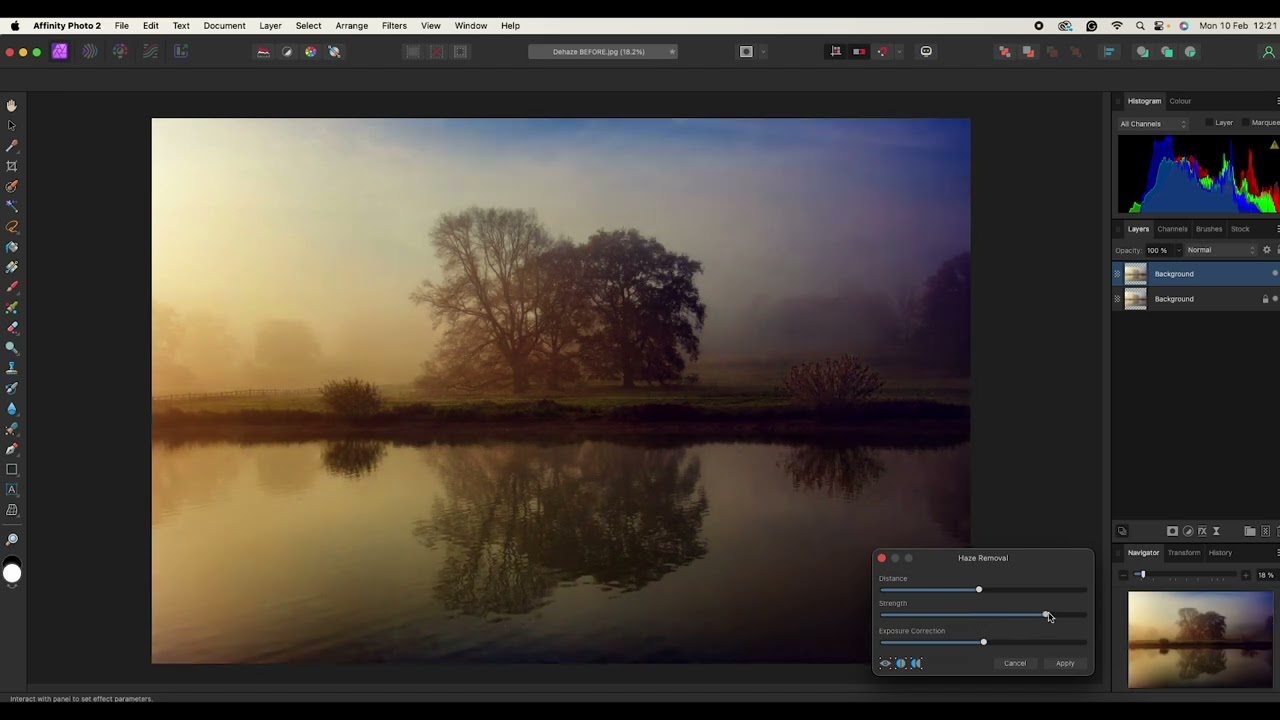Click Cancel in Haze Removal dialog
1280x720 pixels.
click(x=1015, y=663)
